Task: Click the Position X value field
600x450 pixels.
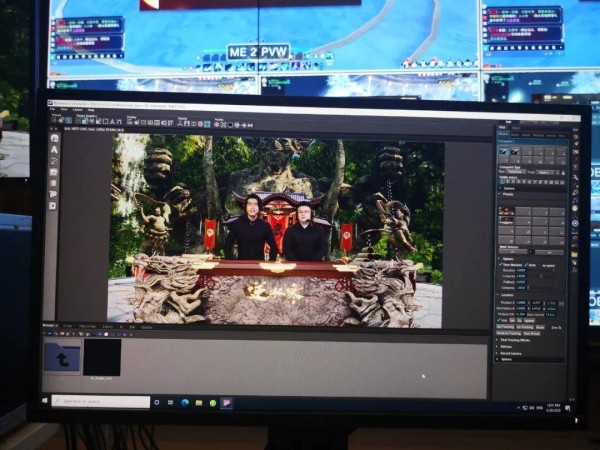Action: 521,302
